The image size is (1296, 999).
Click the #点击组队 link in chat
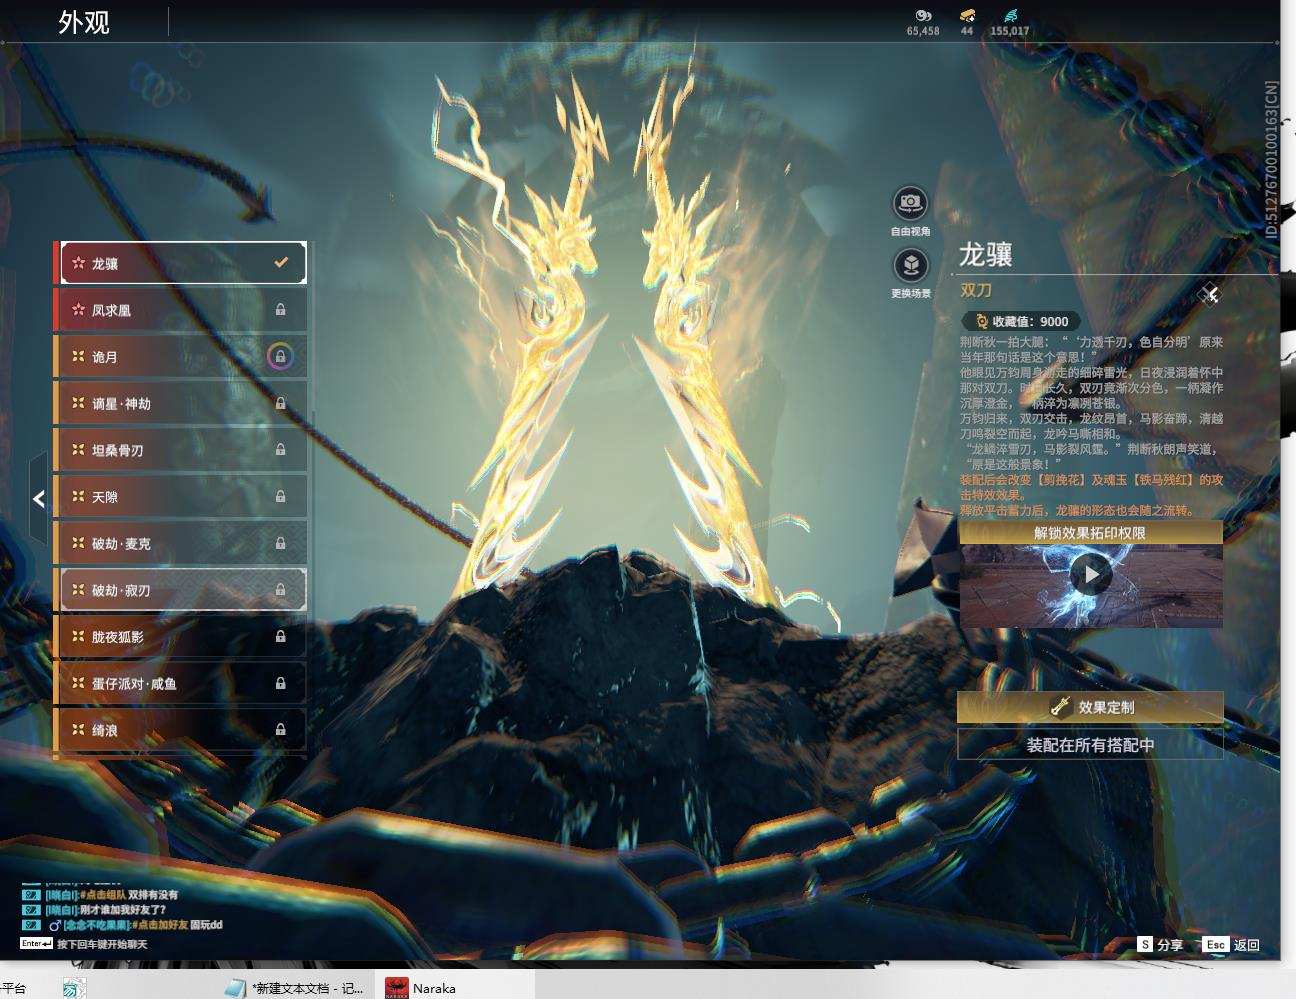click(x=102, y=895)
